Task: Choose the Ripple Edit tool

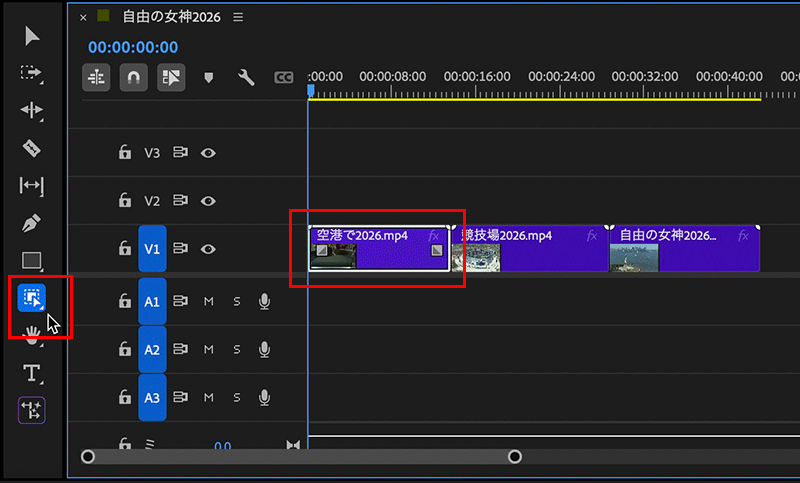Action: pos(32,110)
